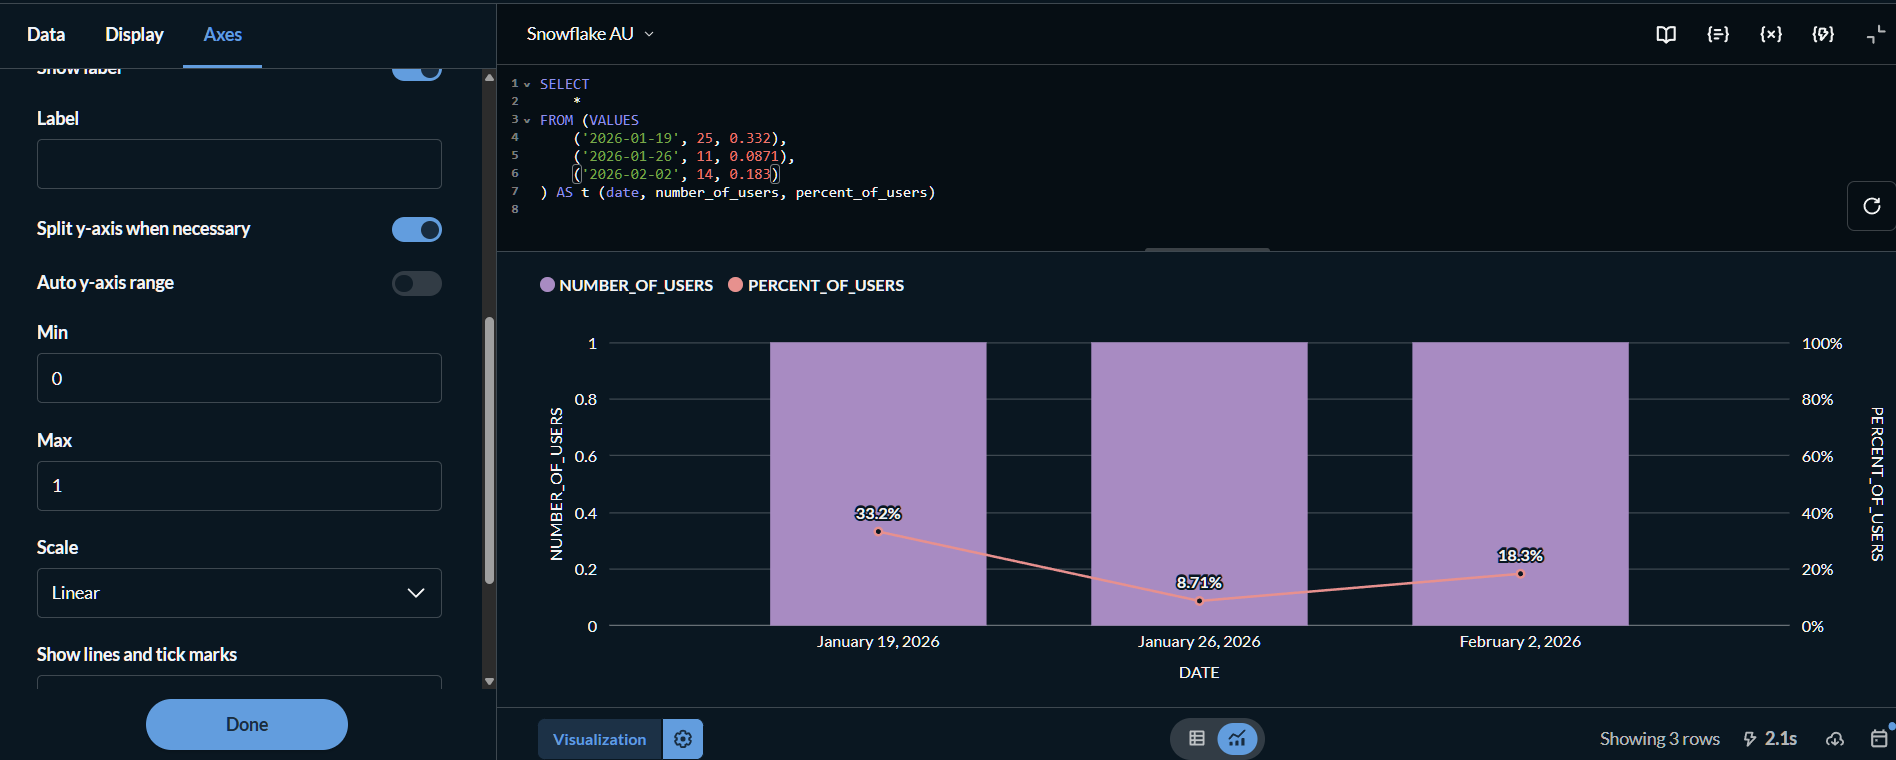The image size is (1896, 760).
Task: Click the format query braces icon
Action: point(1718,34)
